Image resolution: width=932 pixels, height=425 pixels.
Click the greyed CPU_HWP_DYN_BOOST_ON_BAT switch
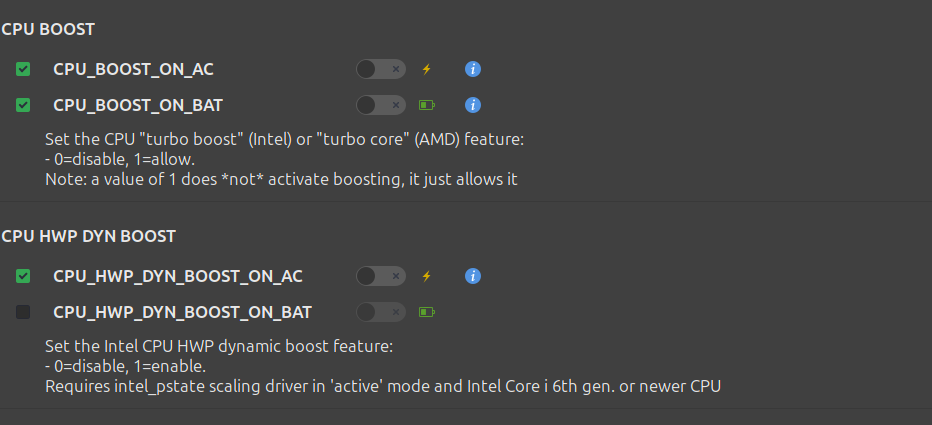tap(380, 312)
